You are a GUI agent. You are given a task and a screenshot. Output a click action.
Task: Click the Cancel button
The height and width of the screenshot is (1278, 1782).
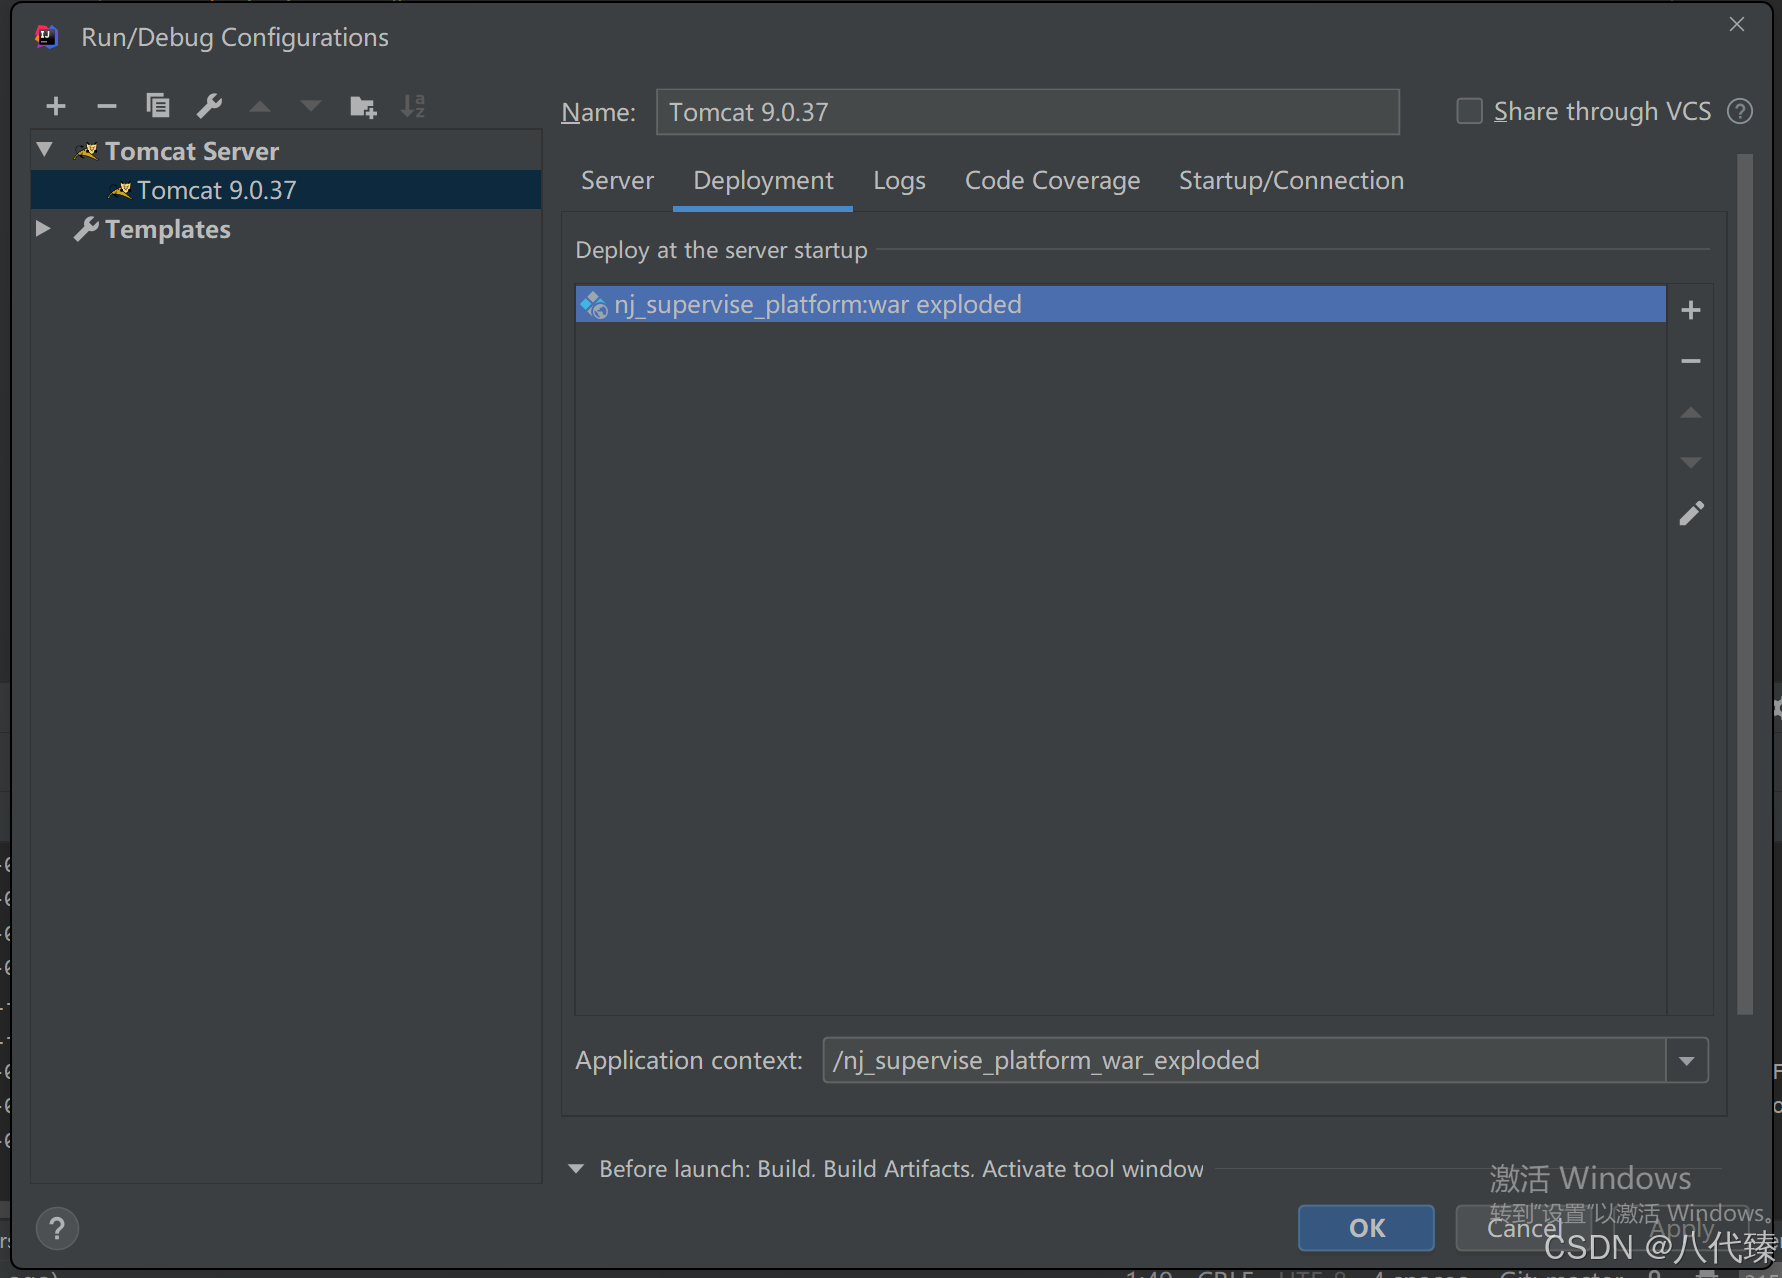(1524, 1228)
